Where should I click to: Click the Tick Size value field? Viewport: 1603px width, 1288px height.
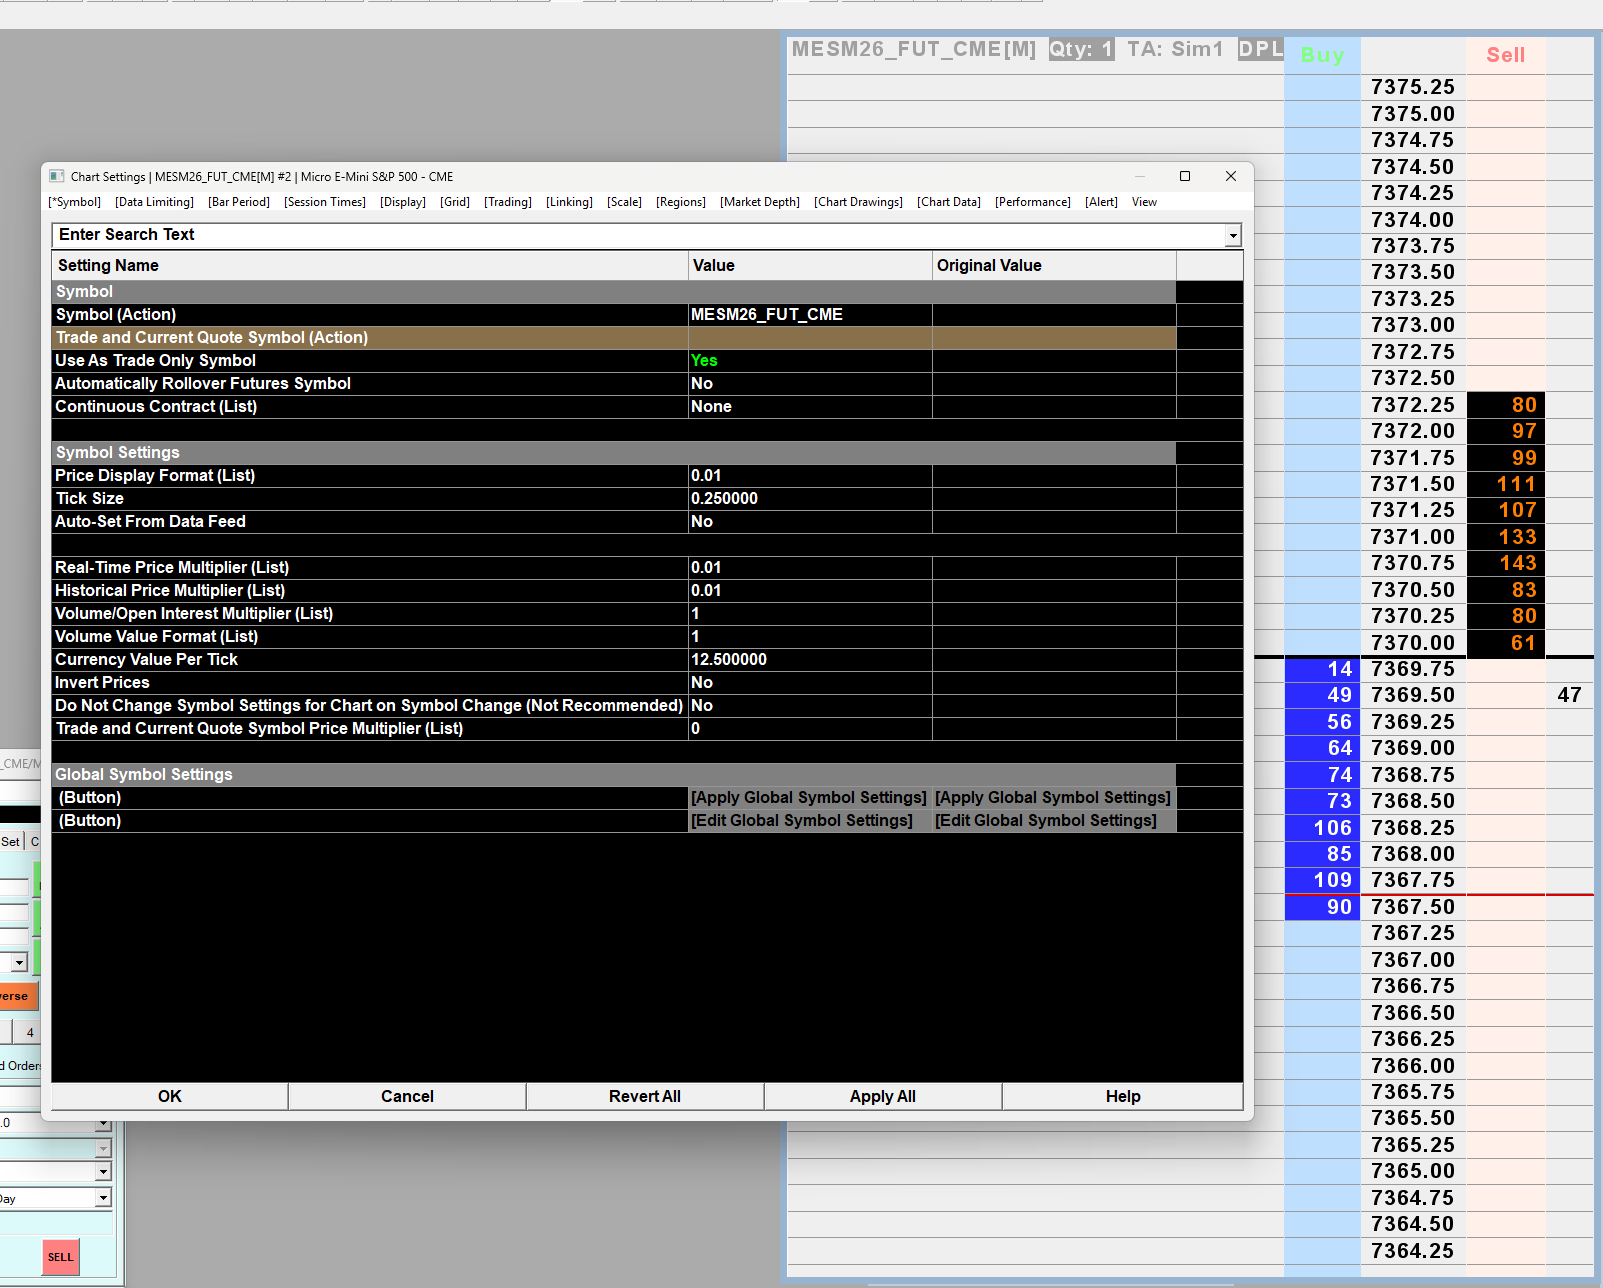[x=810, y=498]
